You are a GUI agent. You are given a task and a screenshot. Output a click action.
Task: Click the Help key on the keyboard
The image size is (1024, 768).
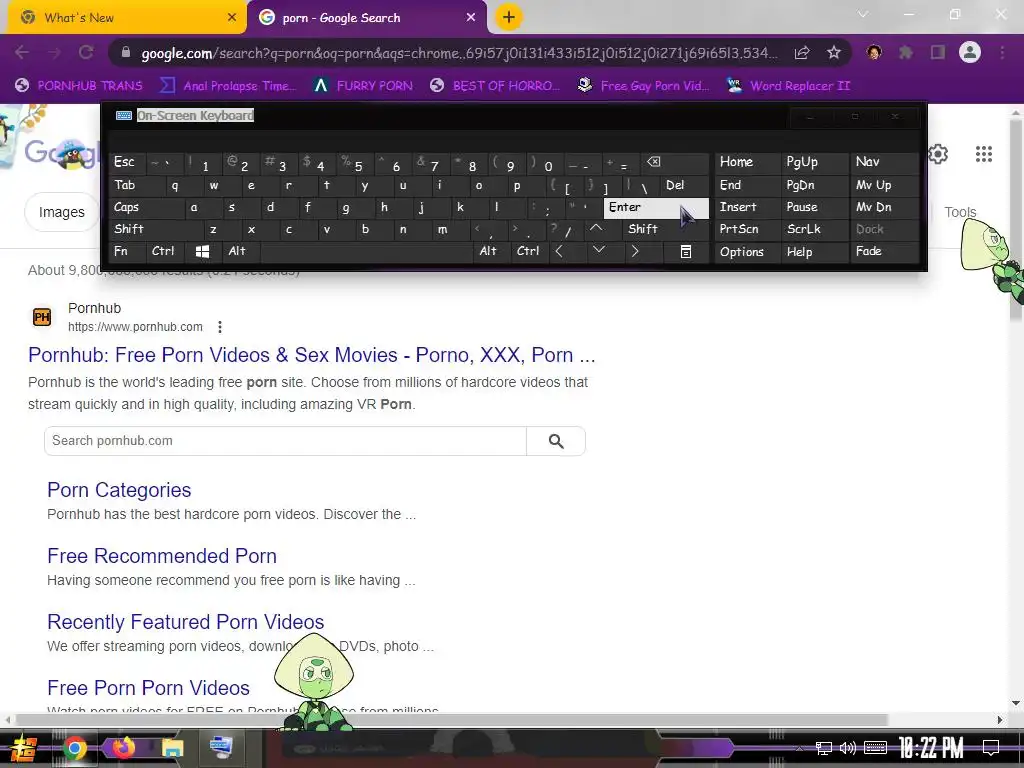click(x=814, y=251)
